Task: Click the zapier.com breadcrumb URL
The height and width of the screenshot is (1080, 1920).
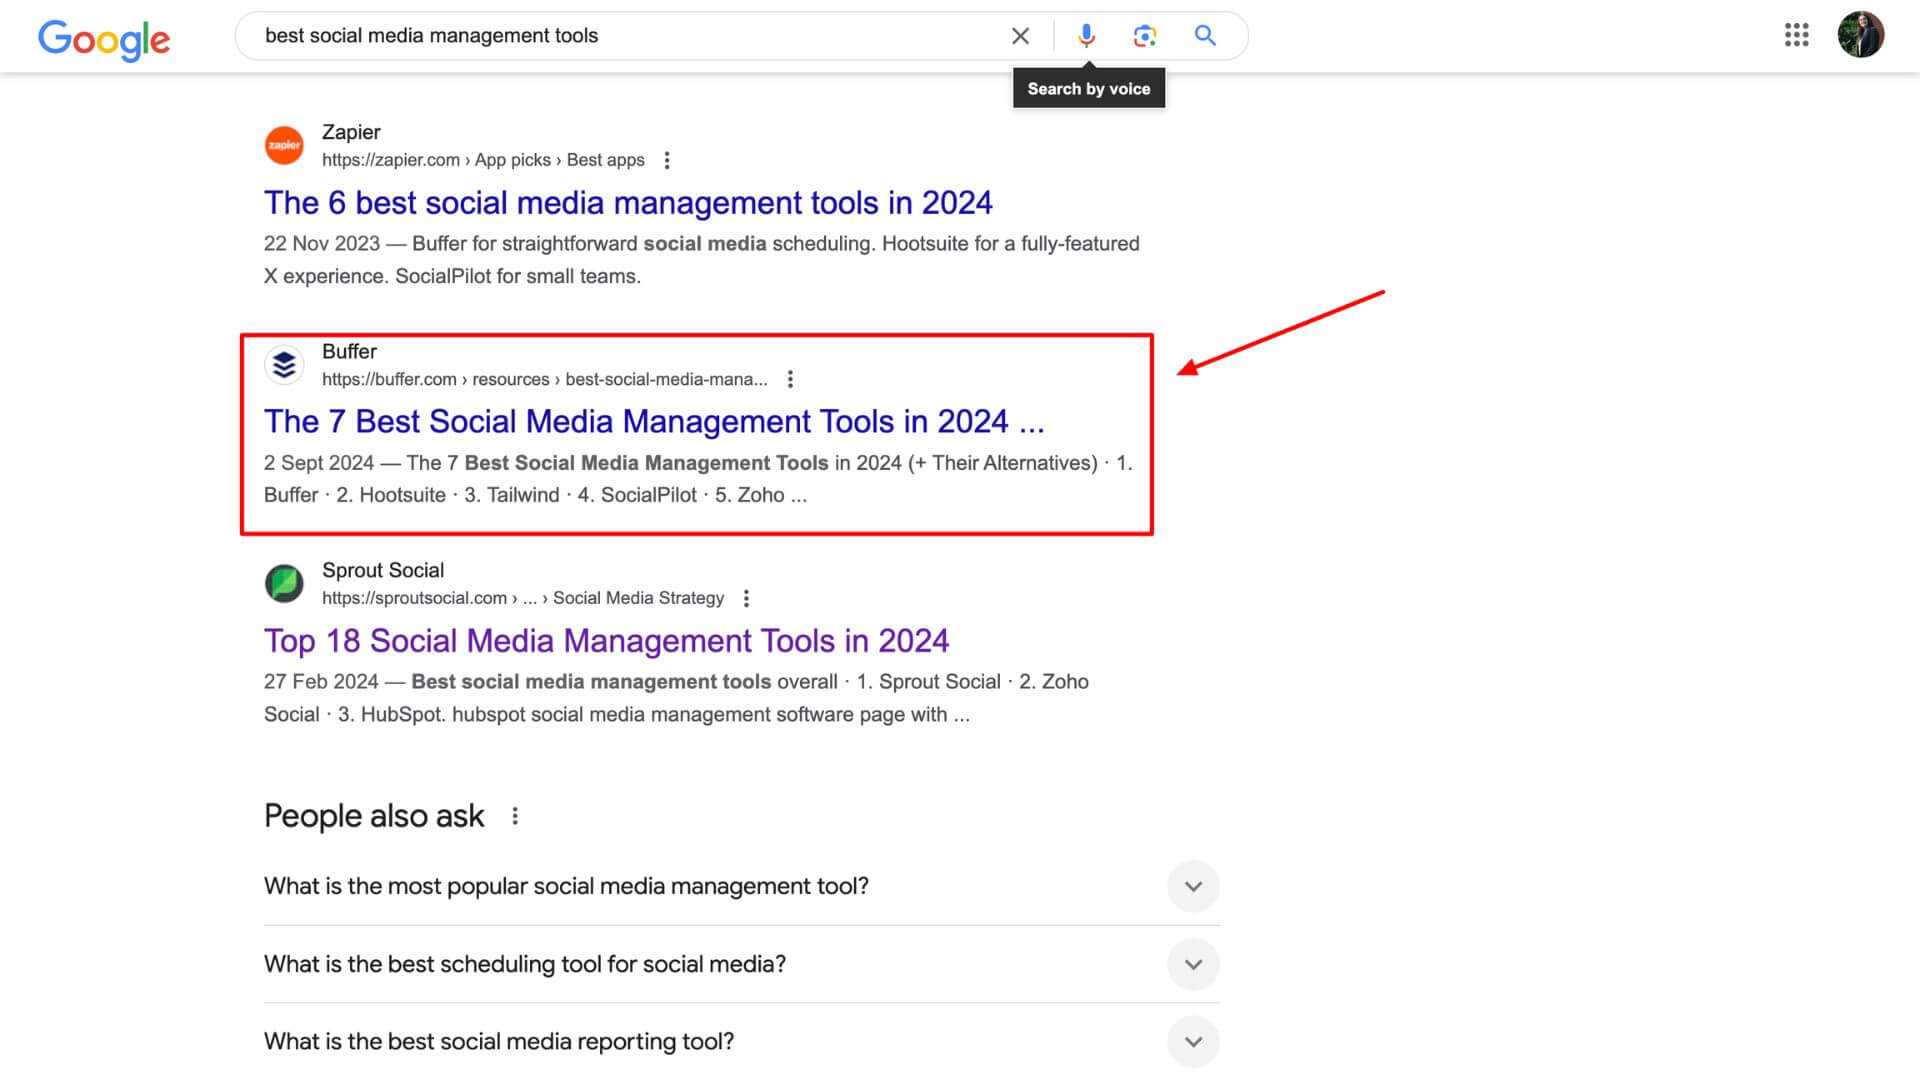Action: tap(483, 160)
